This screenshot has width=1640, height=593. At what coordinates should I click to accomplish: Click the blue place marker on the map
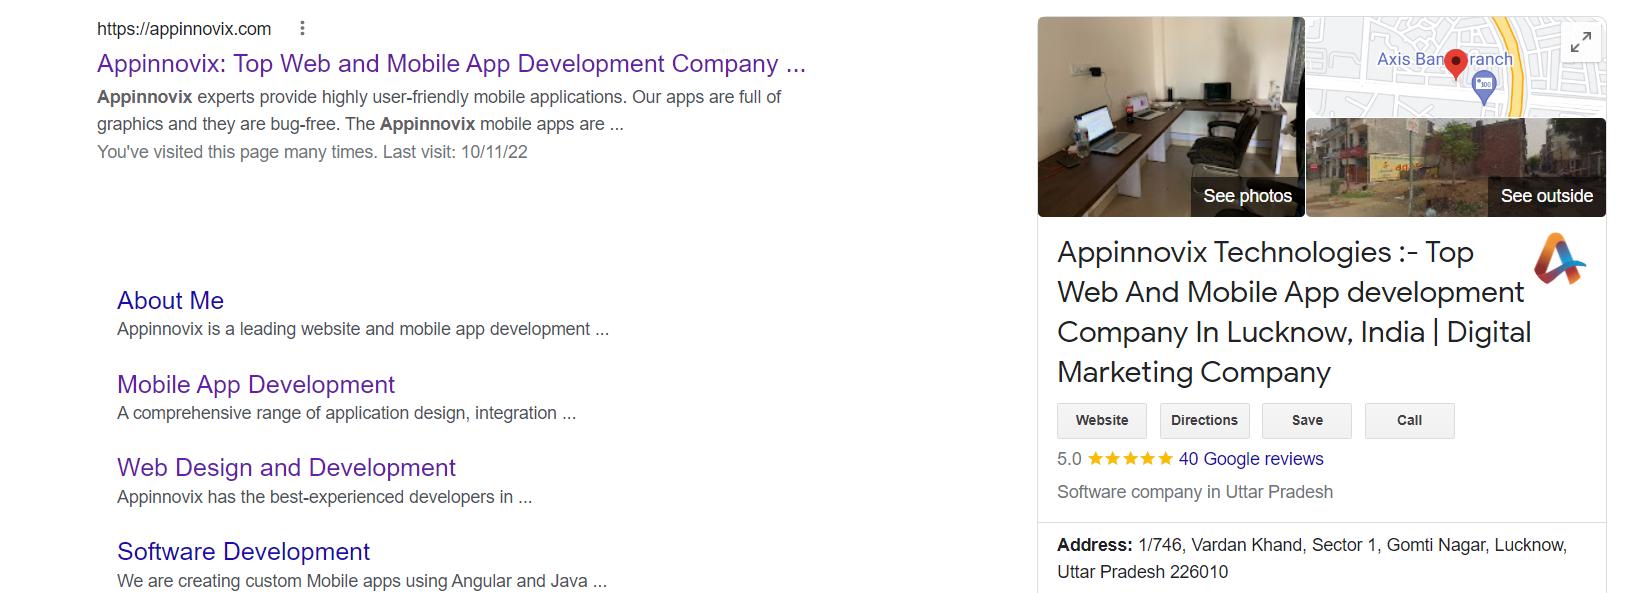tap(1484, 88)
